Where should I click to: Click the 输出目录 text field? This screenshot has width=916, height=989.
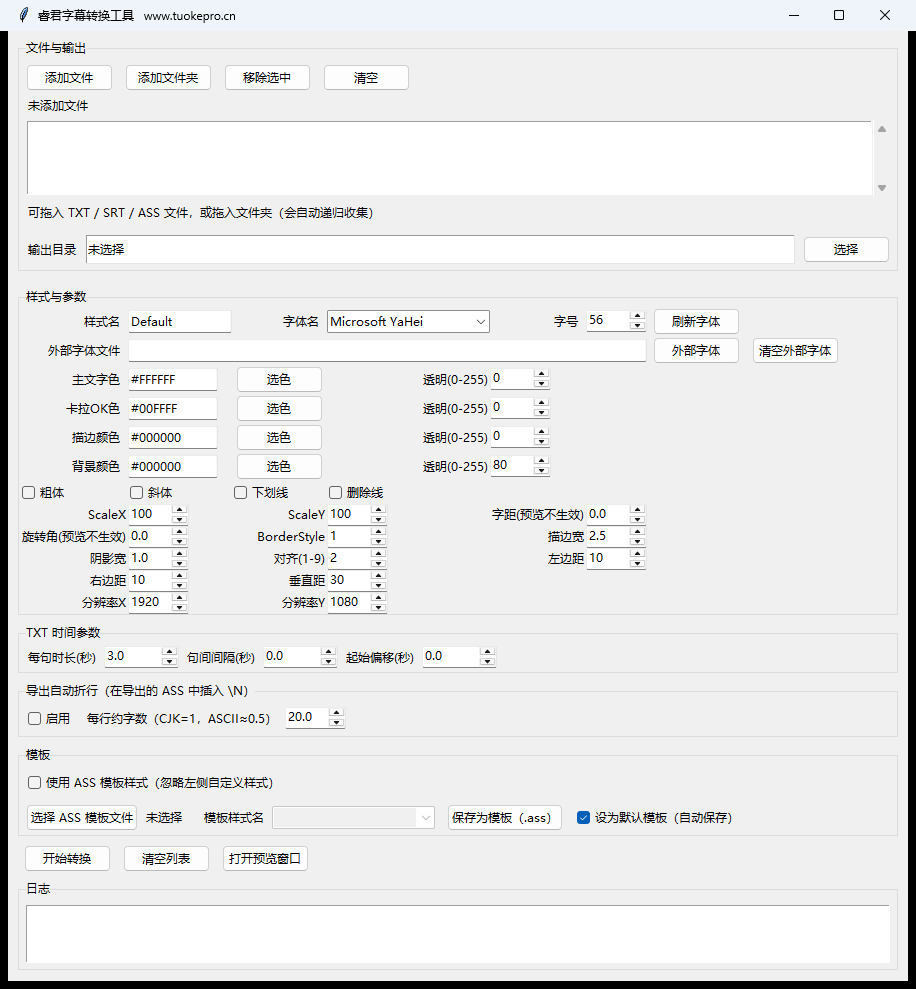pos(440,250)
